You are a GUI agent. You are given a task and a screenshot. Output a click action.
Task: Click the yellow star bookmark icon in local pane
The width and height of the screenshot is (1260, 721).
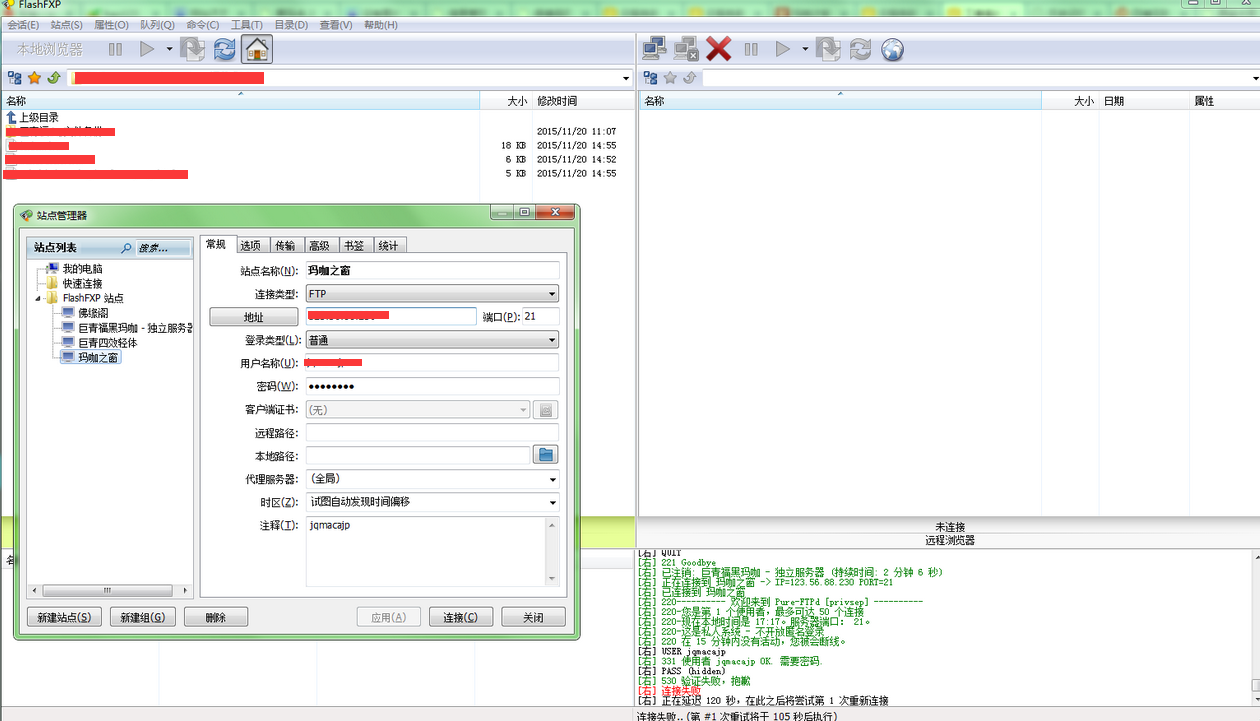[x=34, y=78]
